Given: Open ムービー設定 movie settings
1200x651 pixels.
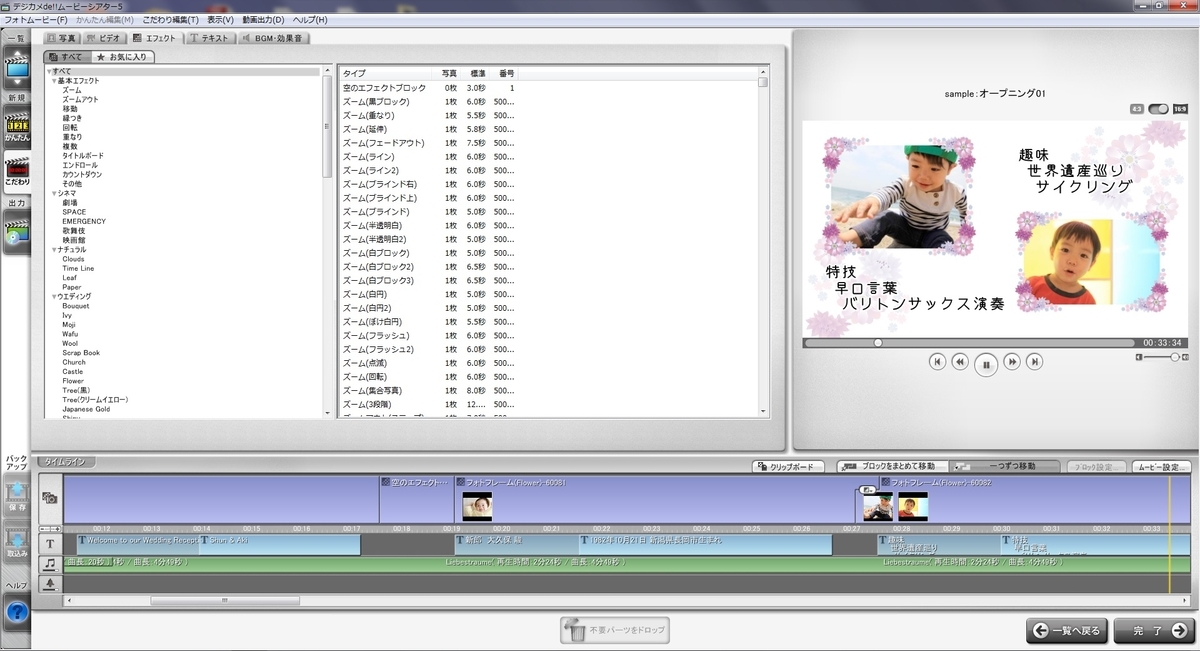Looking at the screenshot, I should coord(1161,467).
